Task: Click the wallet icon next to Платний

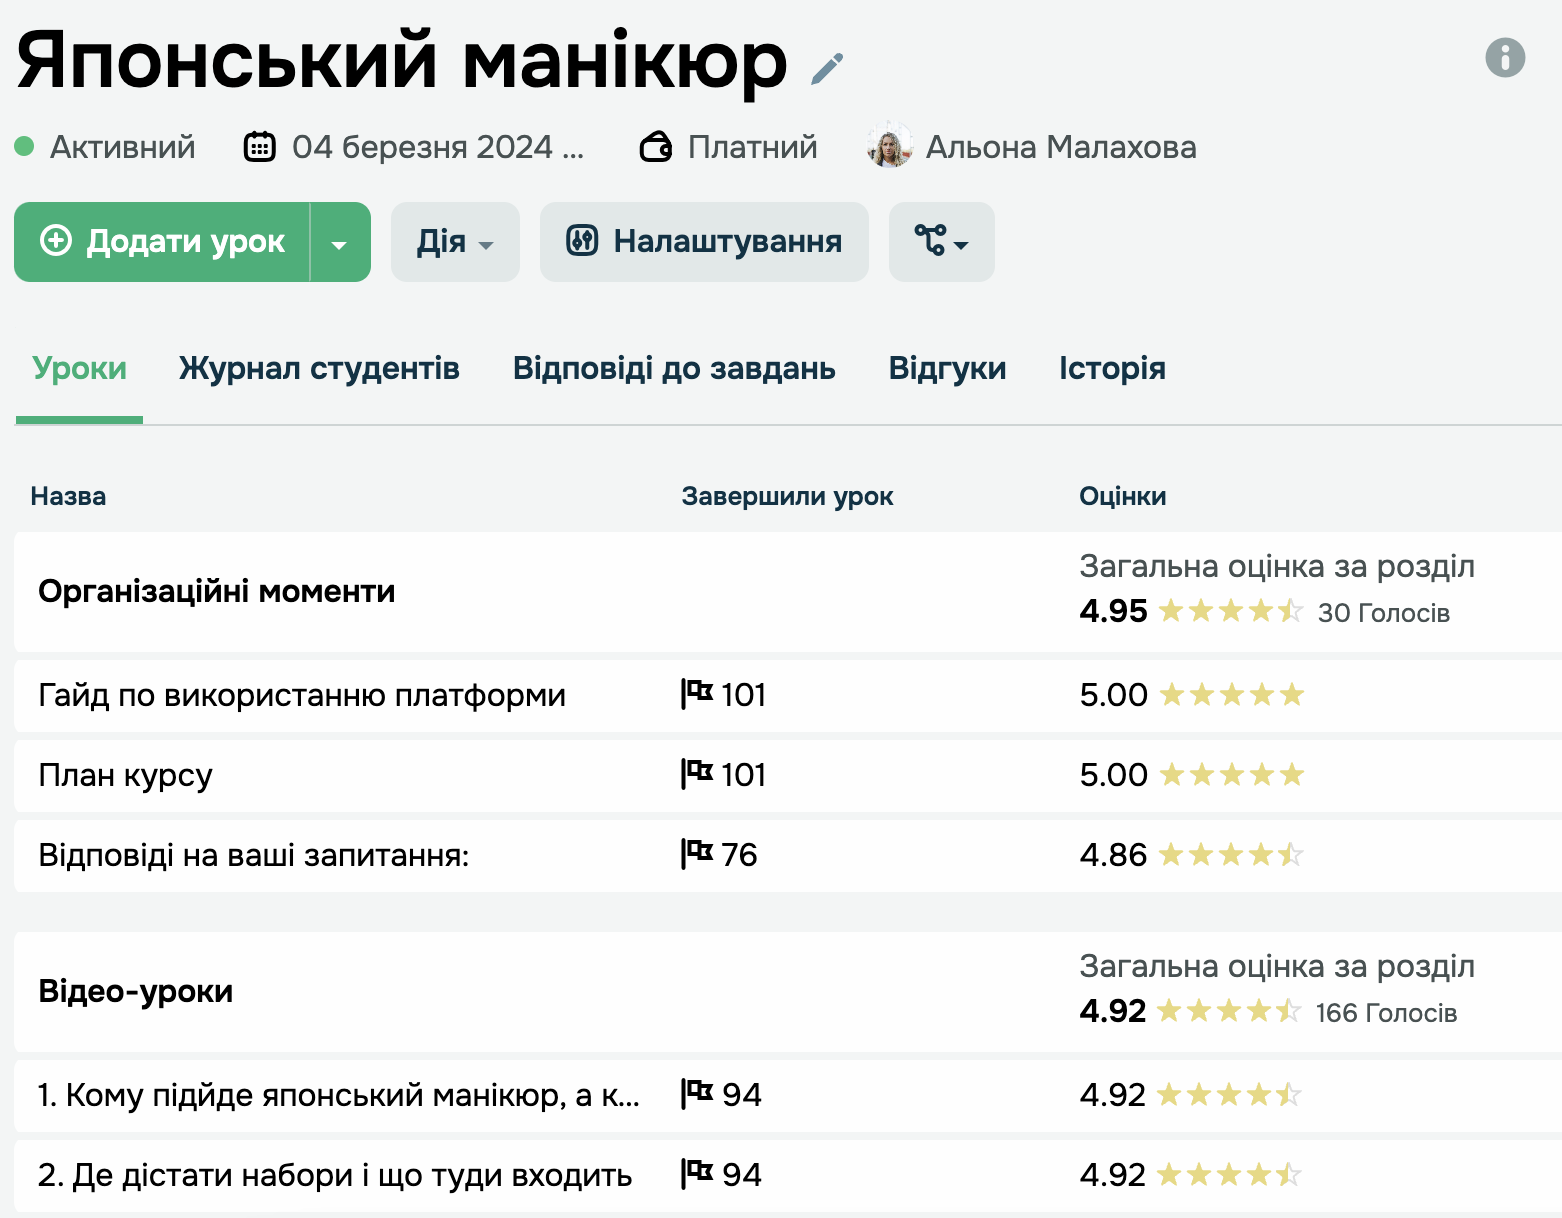Action: coord(656,147)
